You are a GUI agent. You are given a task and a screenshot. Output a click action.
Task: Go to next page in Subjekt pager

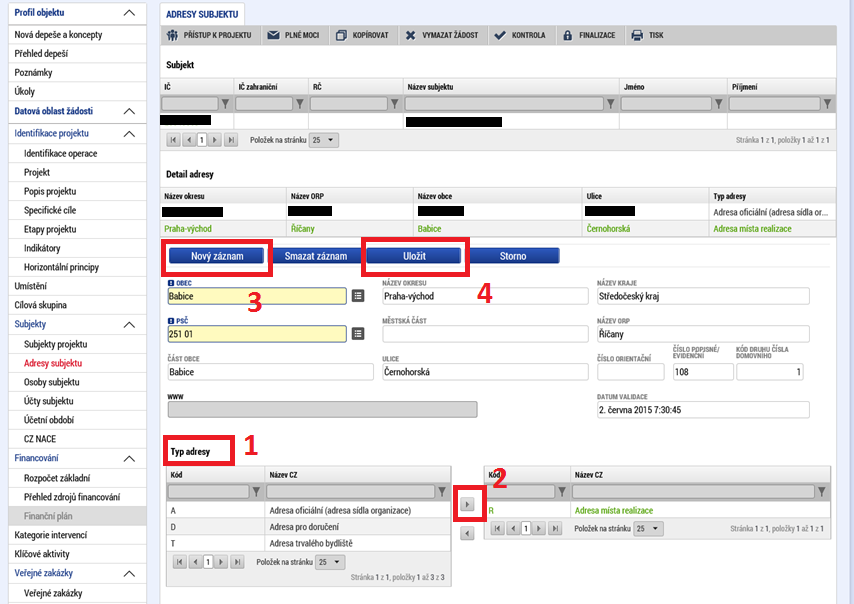215,140
